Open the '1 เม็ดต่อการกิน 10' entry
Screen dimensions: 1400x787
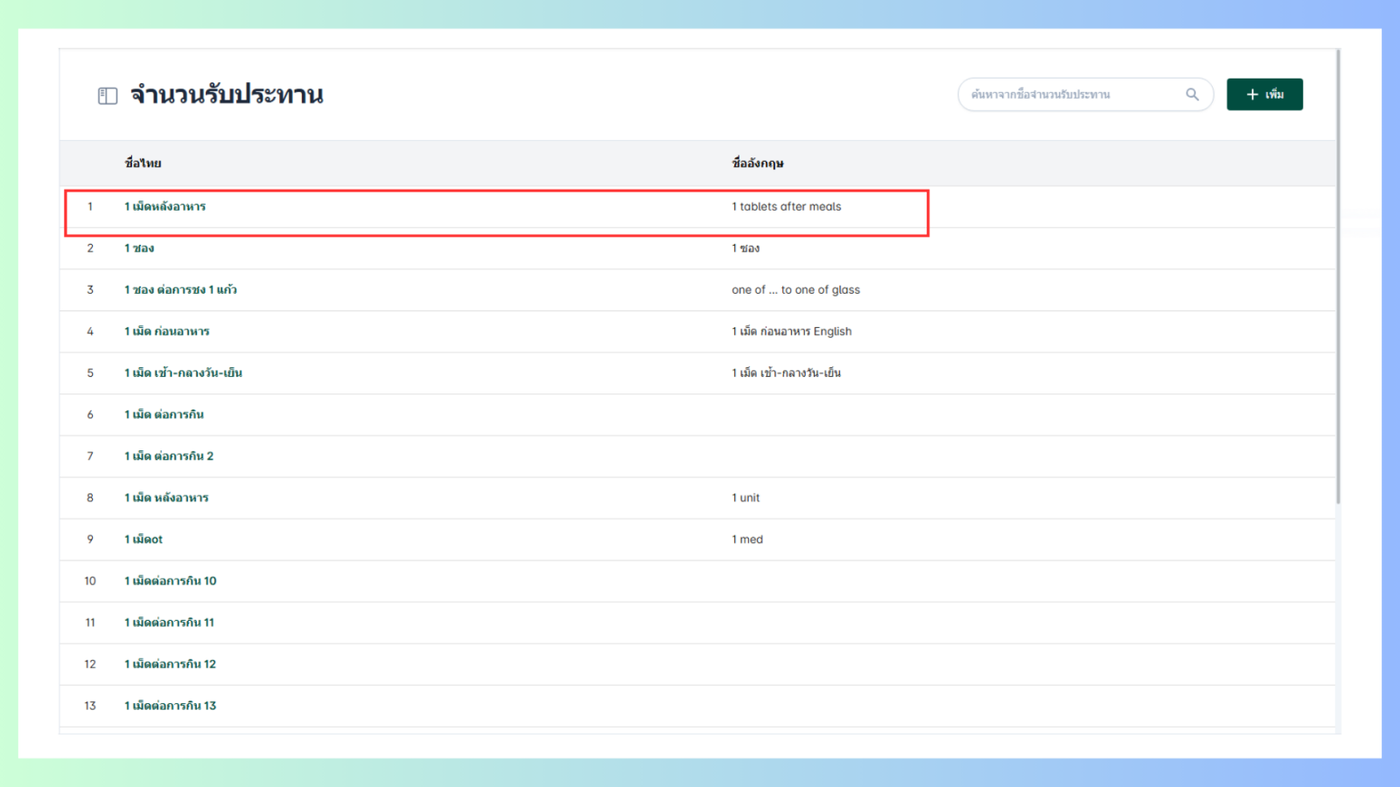(x=170, y=581)
